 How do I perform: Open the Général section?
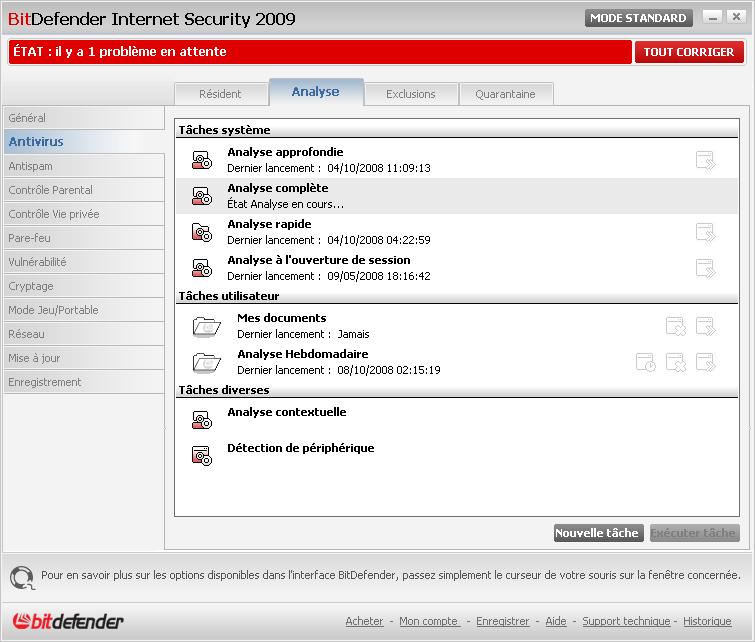[84, 118]
